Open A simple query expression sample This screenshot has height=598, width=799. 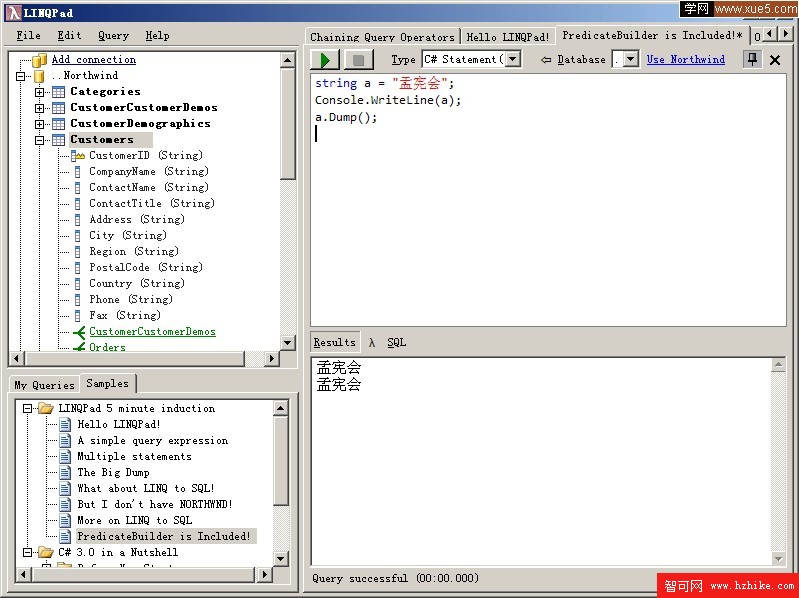coord(153,441)
